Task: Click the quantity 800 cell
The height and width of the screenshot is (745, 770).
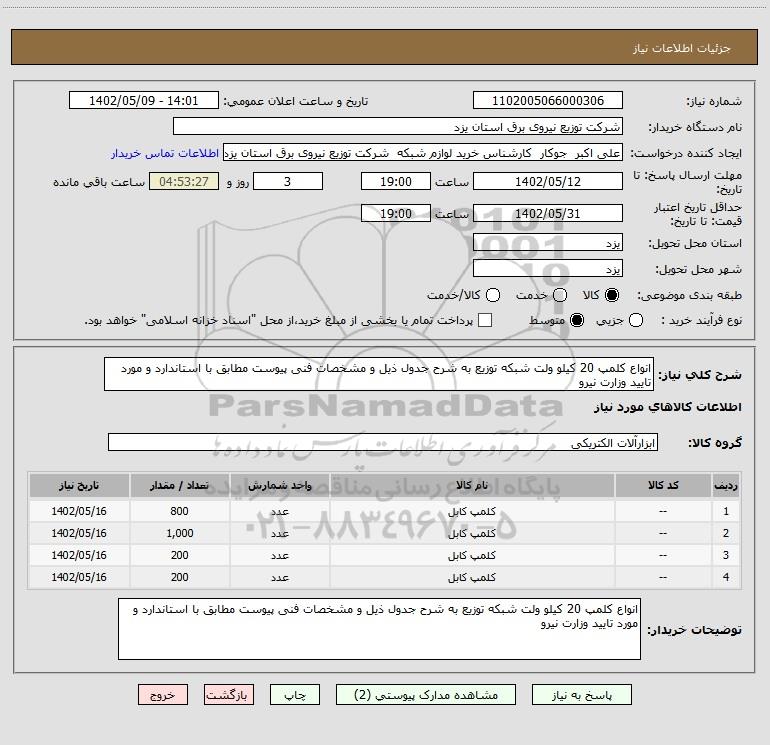Action: click(x=179, y=511)
